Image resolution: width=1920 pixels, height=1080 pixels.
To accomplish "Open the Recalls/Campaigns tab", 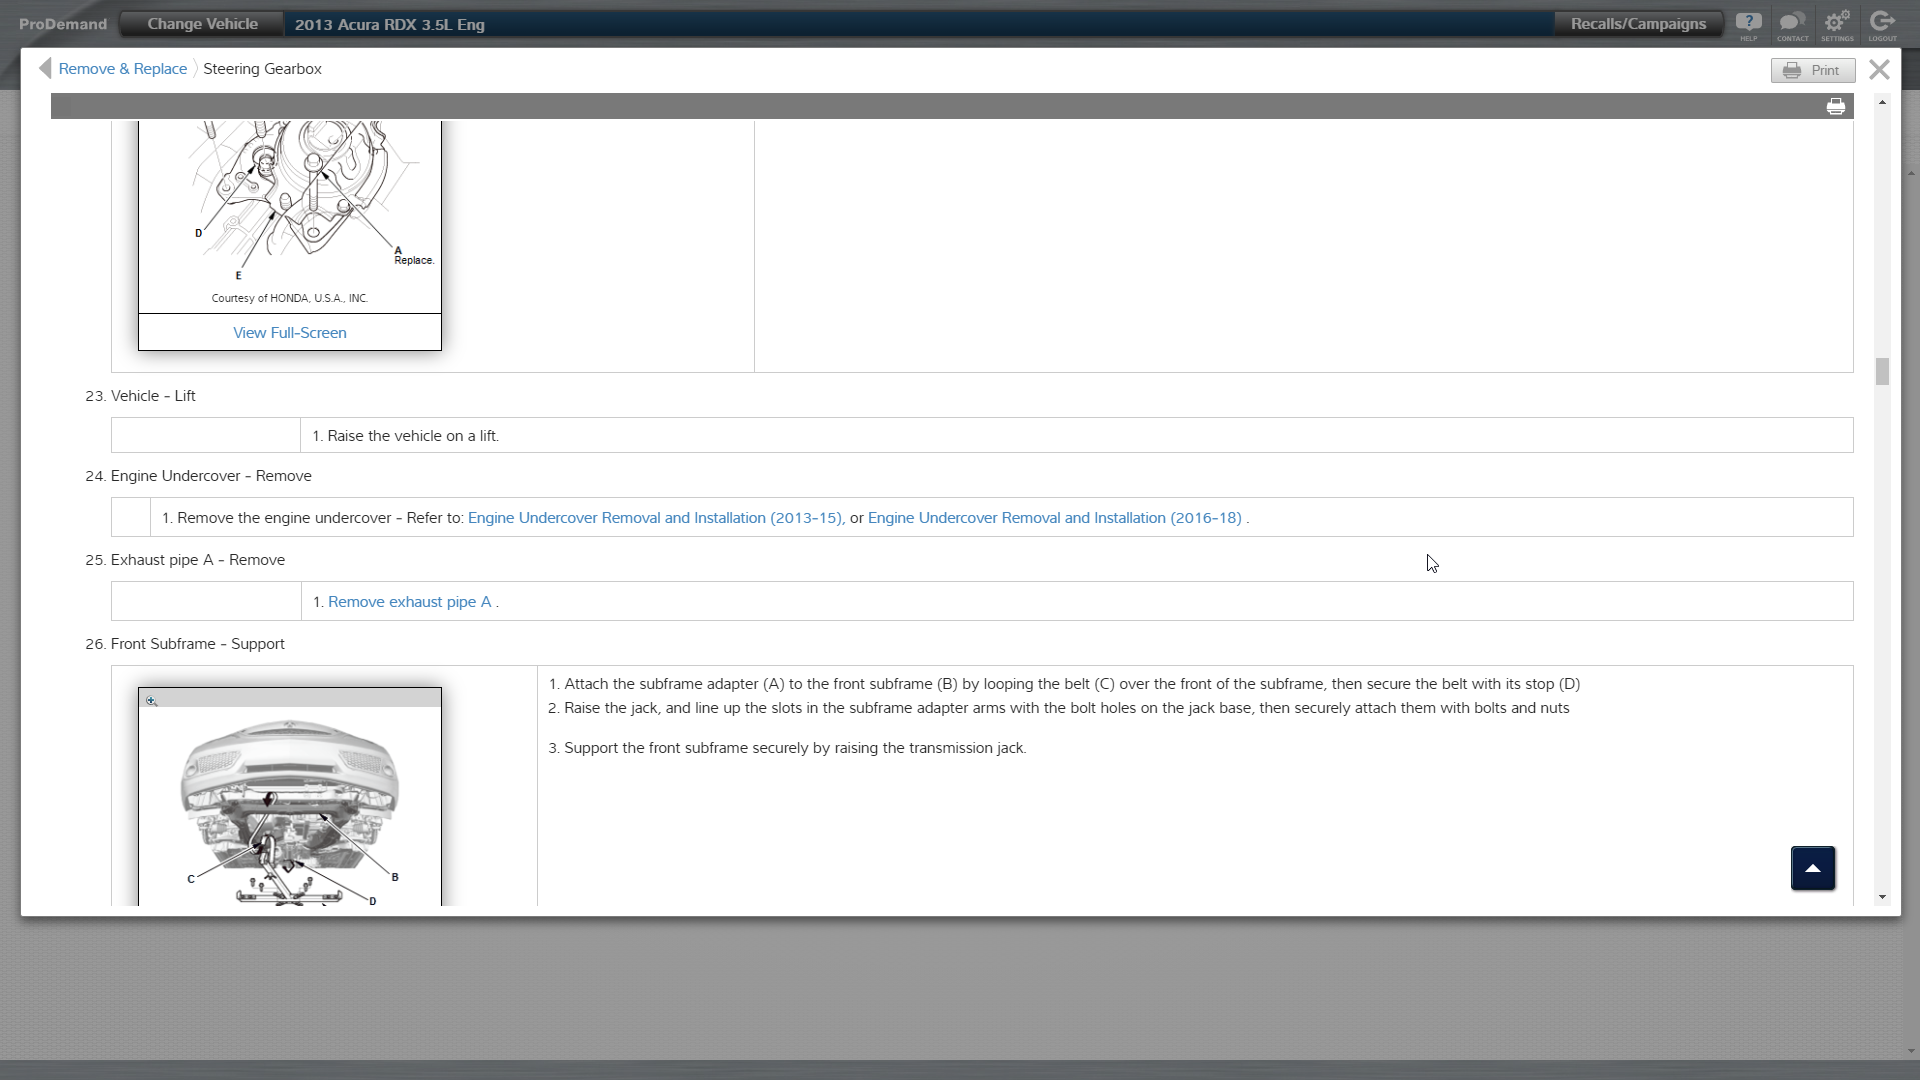I will click(x=1637, y=24).
